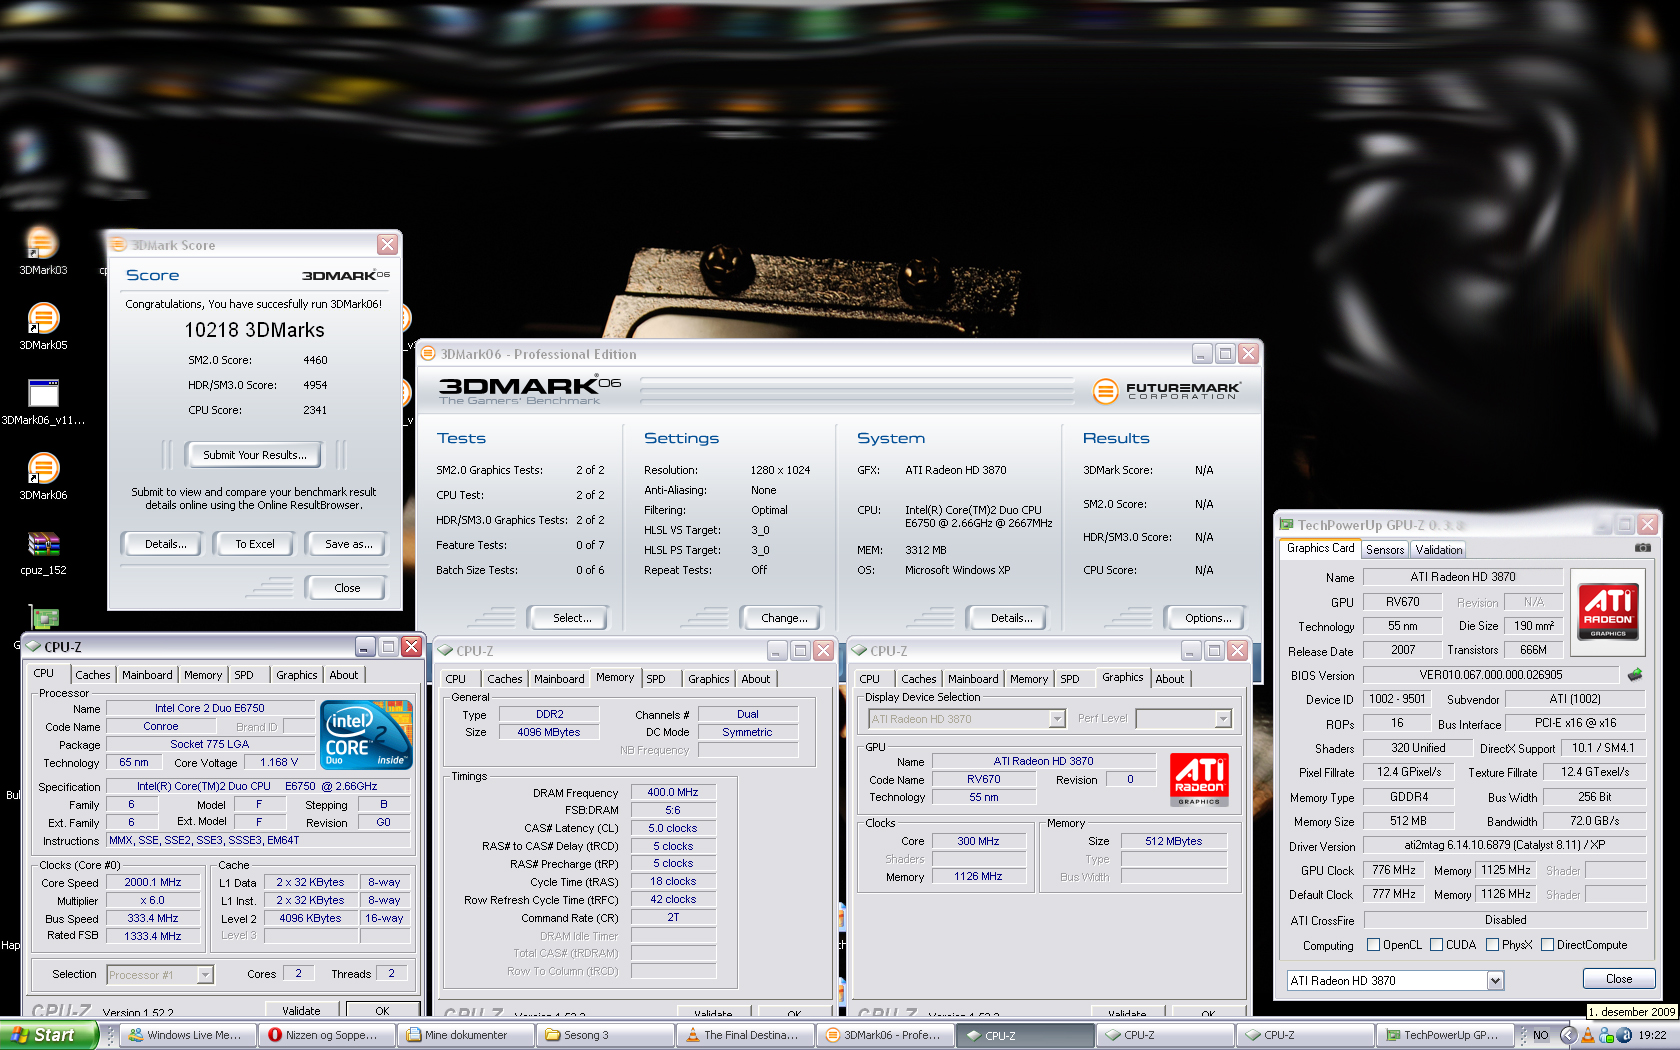
Task: Click the NO language indicator in tray
Action: [x=1541, y=1035]
